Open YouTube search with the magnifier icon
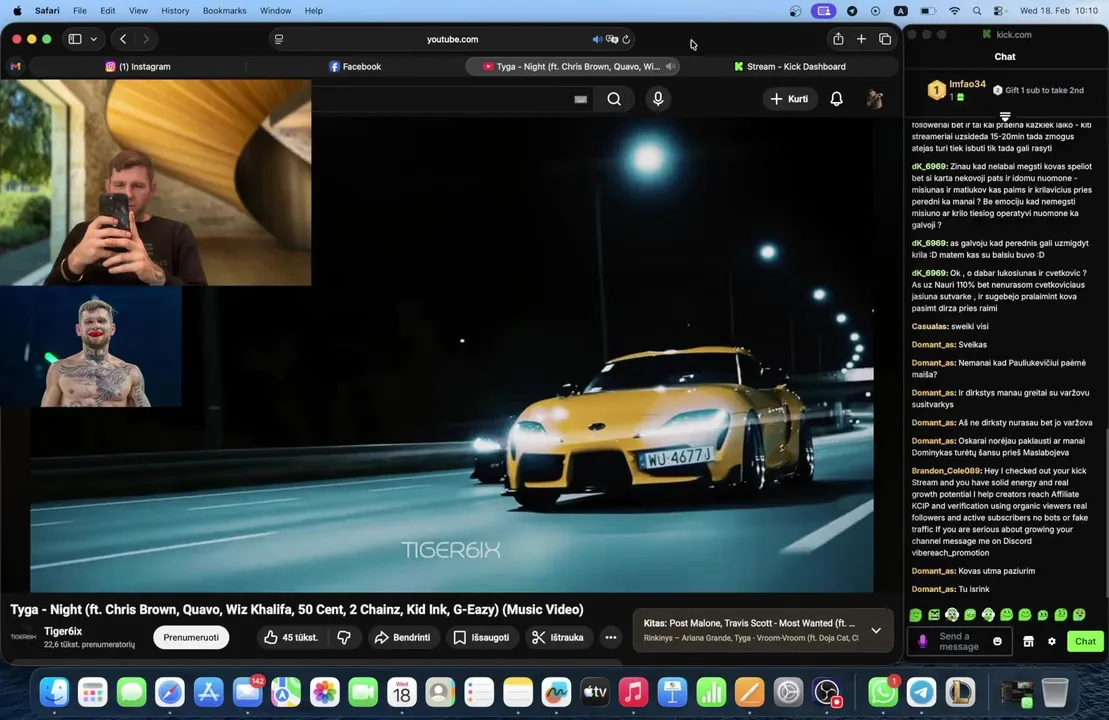This screenshot has width=1109, height=720. [x=614, y=99]
